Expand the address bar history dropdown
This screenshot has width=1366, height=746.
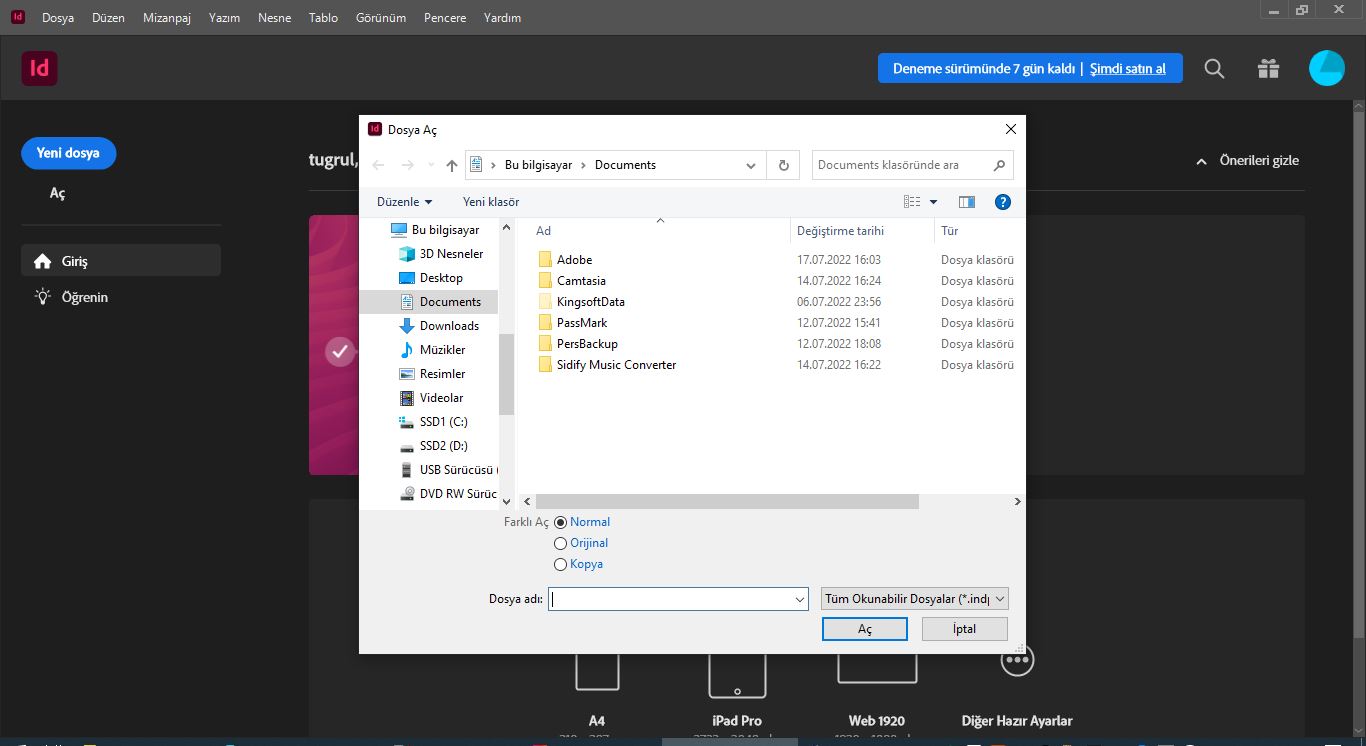(x=751, y=165)
